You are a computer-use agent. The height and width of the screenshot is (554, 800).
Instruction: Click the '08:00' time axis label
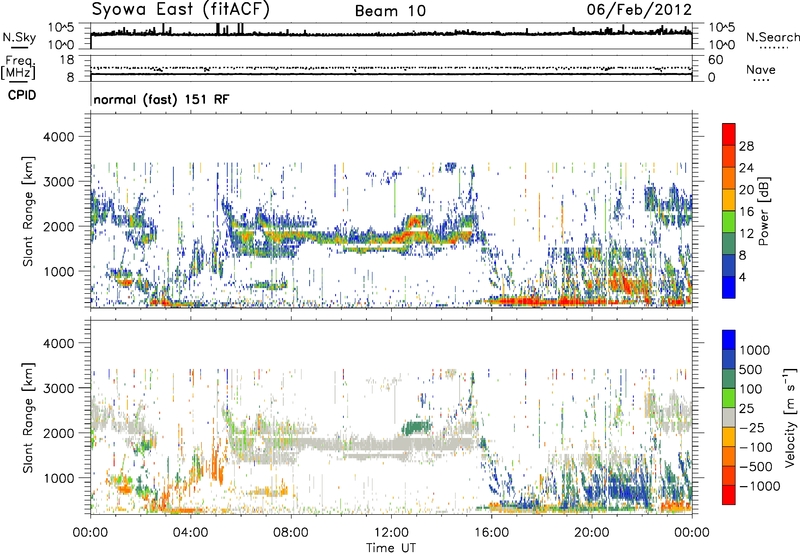[x=291, y=533]
